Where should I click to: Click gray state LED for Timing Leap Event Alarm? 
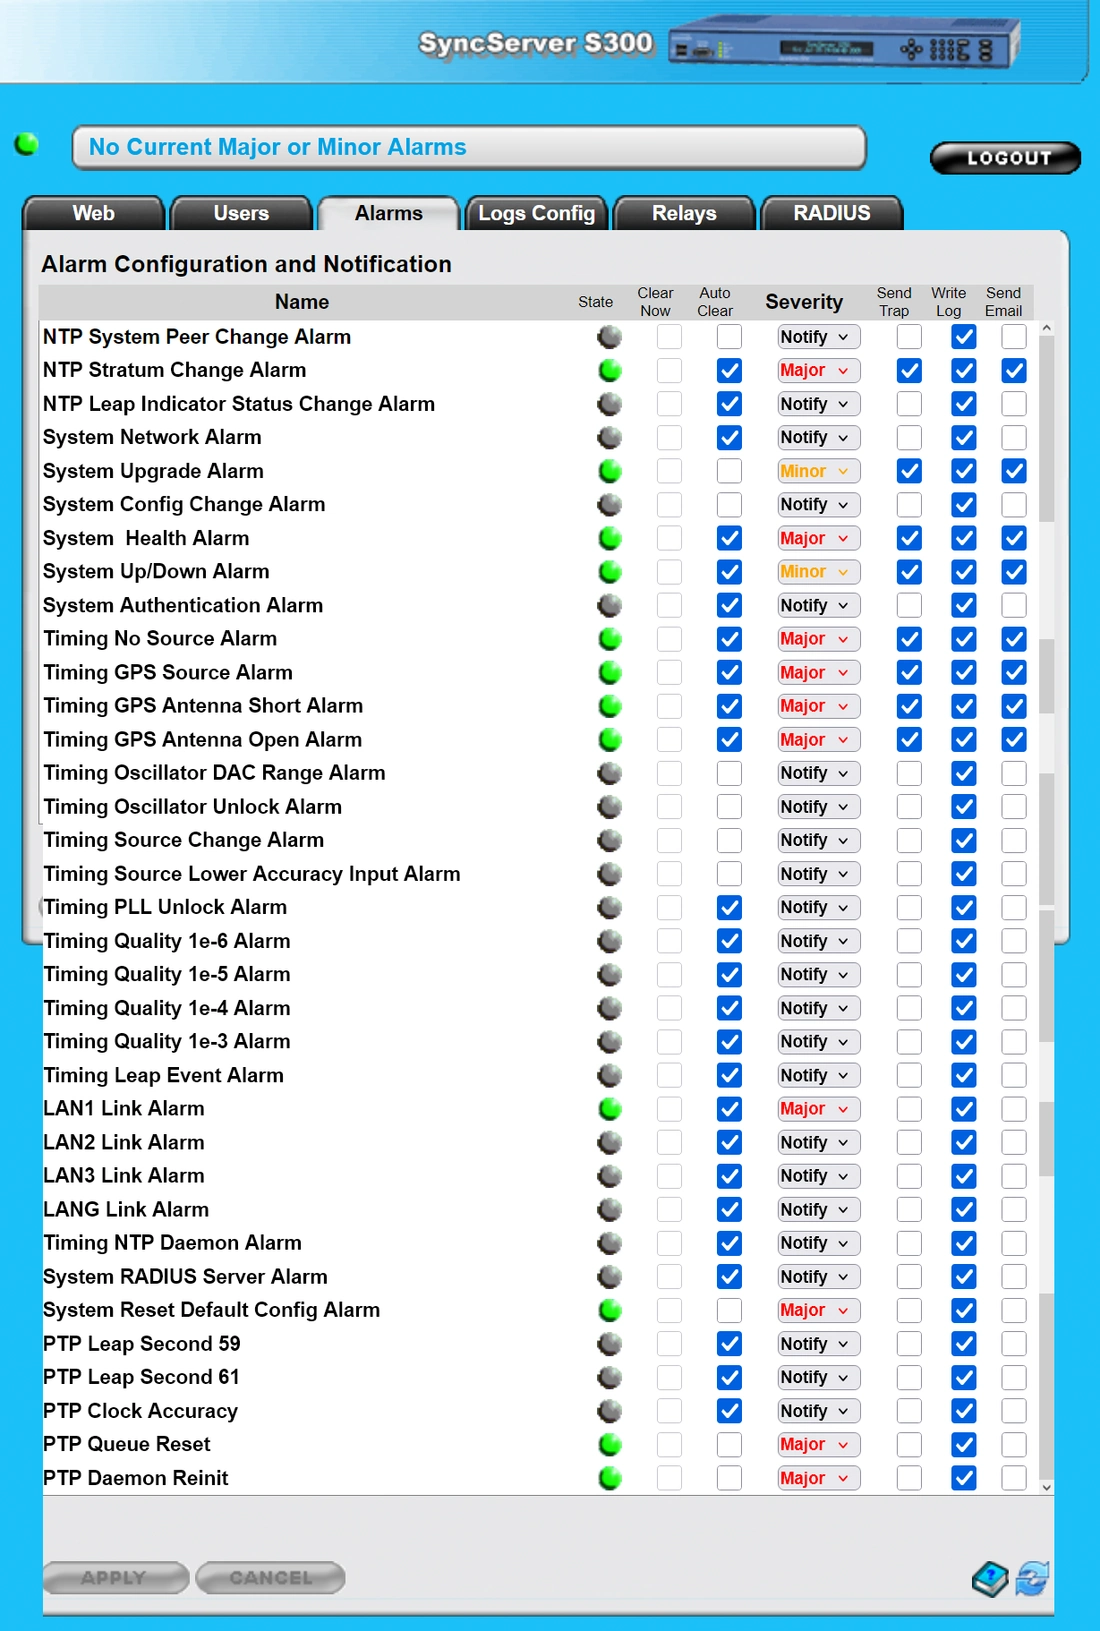[610, 1075]
